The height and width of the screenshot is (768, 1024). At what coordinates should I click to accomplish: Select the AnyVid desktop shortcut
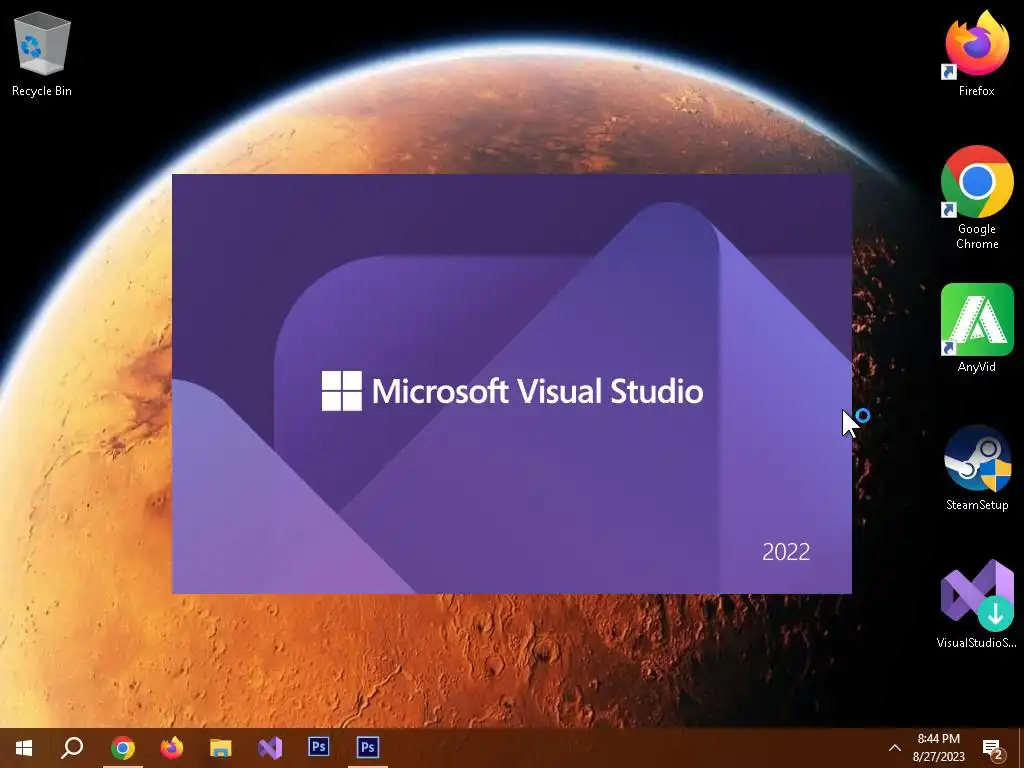[976, 328]
